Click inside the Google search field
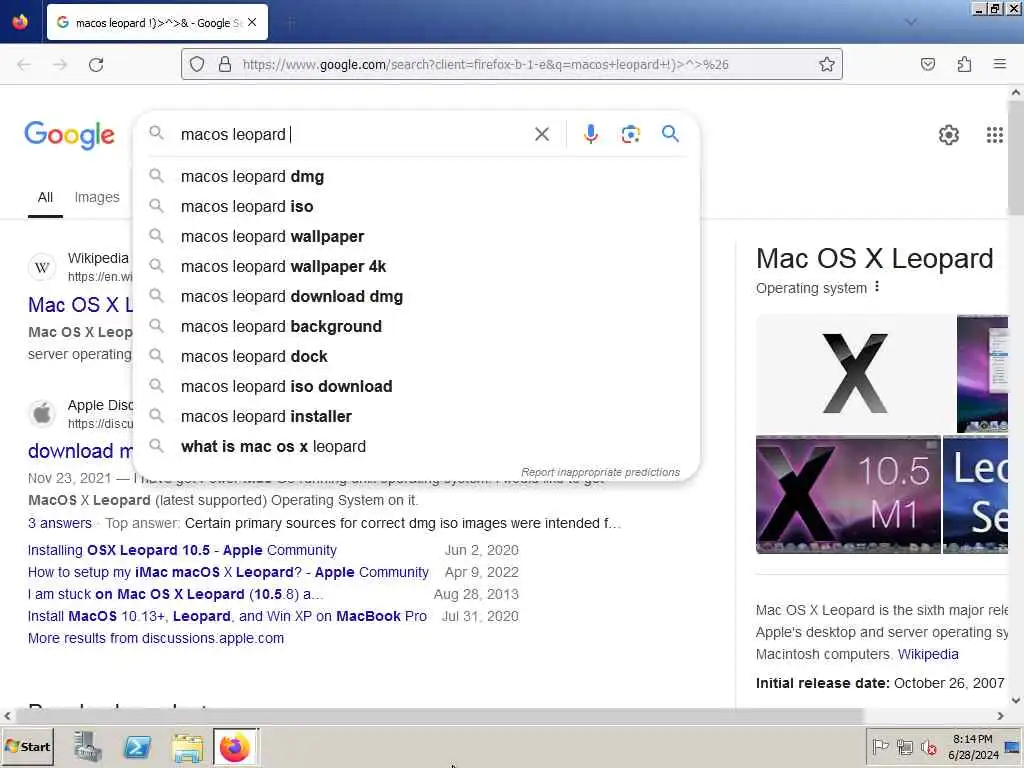This screenshot has width=1024, height=768. 353,135
